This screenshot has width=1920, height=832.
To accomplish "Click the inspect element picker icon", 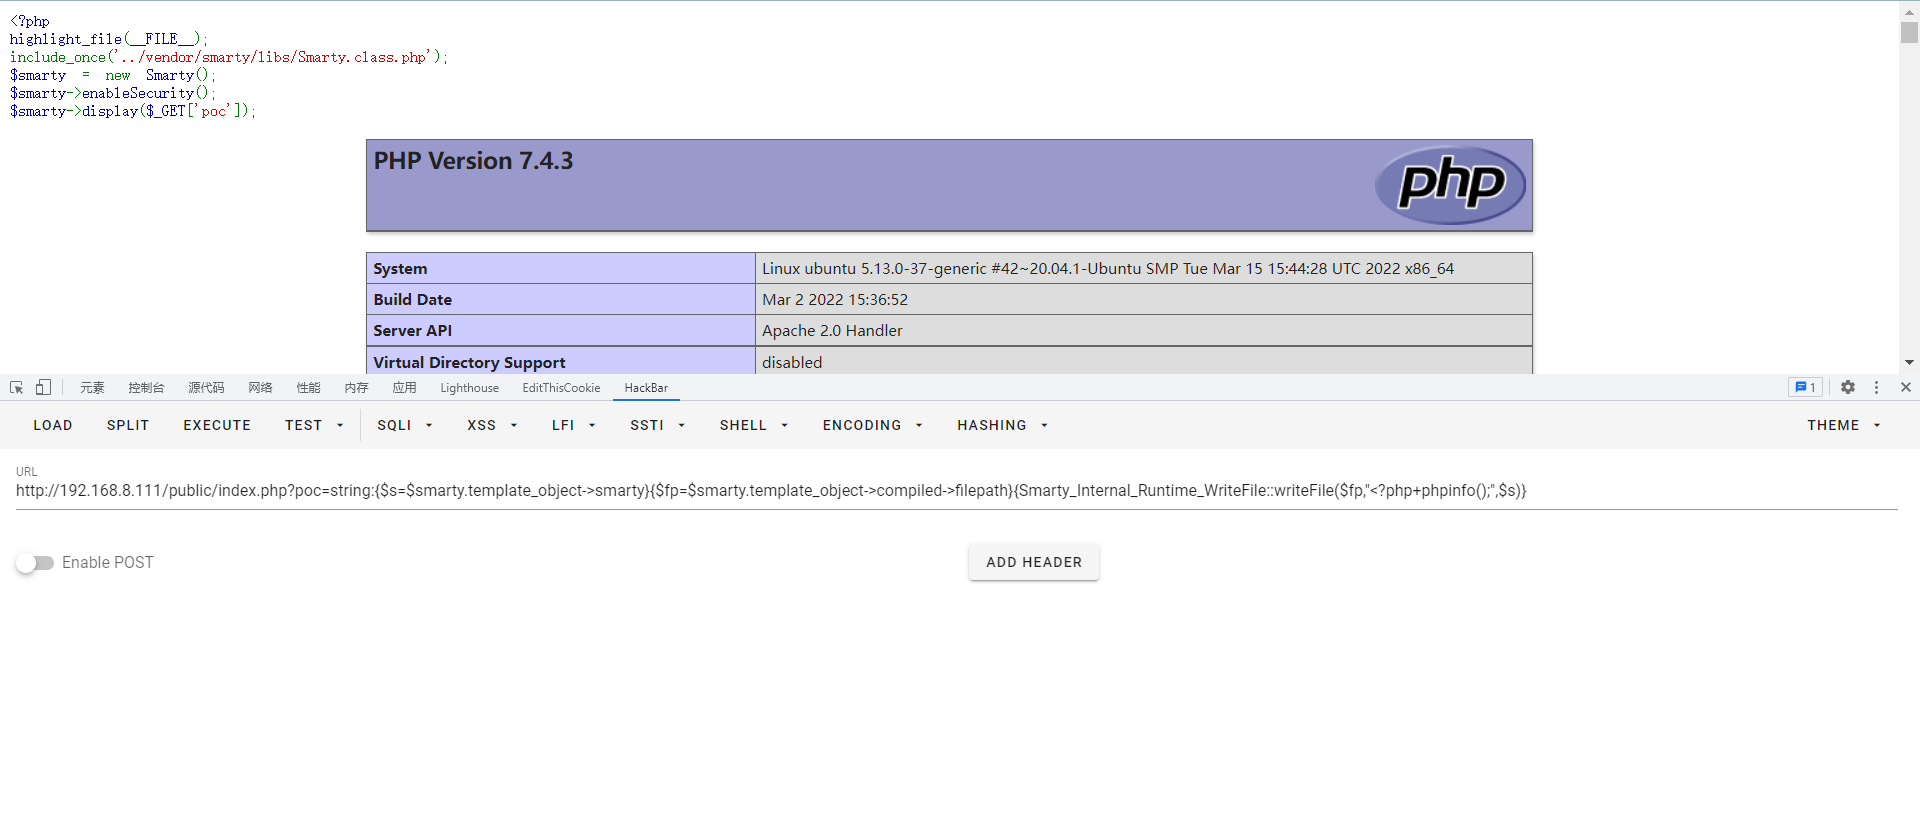I will [17, 388].
